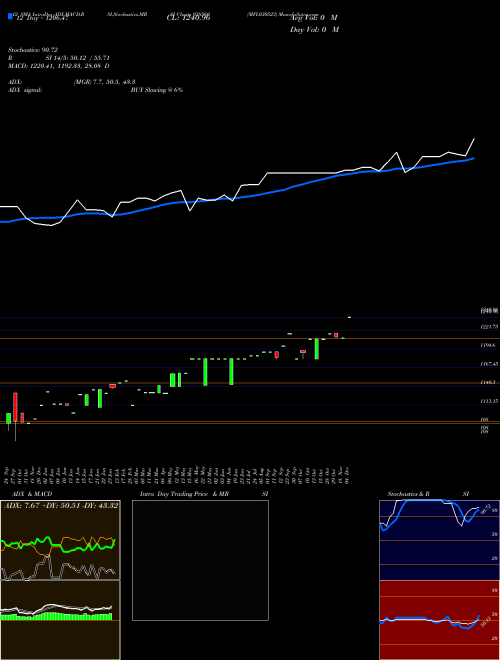Click the 1221.75 price axis label
The width and height of the screenshot is (500, 660).
[489, 327]
